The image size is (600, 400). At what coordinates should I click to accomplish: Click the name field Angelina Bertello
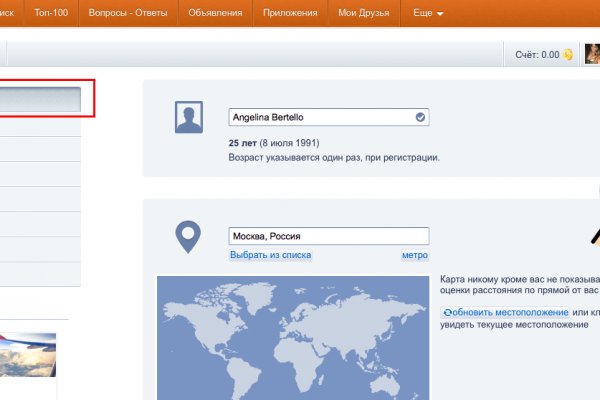[x=320, y=117]
